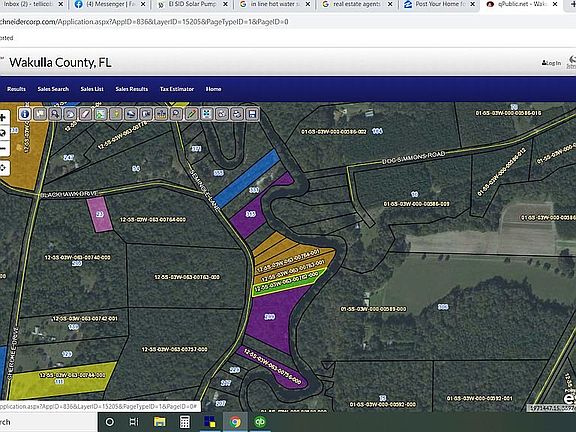Click the zoom to full extent arrows icon
576x432 pixels.
click(x=207, y=114)
